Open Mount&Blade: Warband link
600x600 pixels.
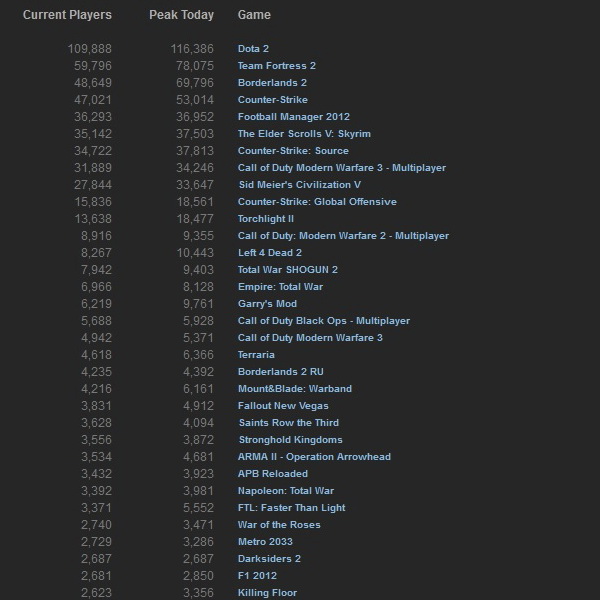295,389
